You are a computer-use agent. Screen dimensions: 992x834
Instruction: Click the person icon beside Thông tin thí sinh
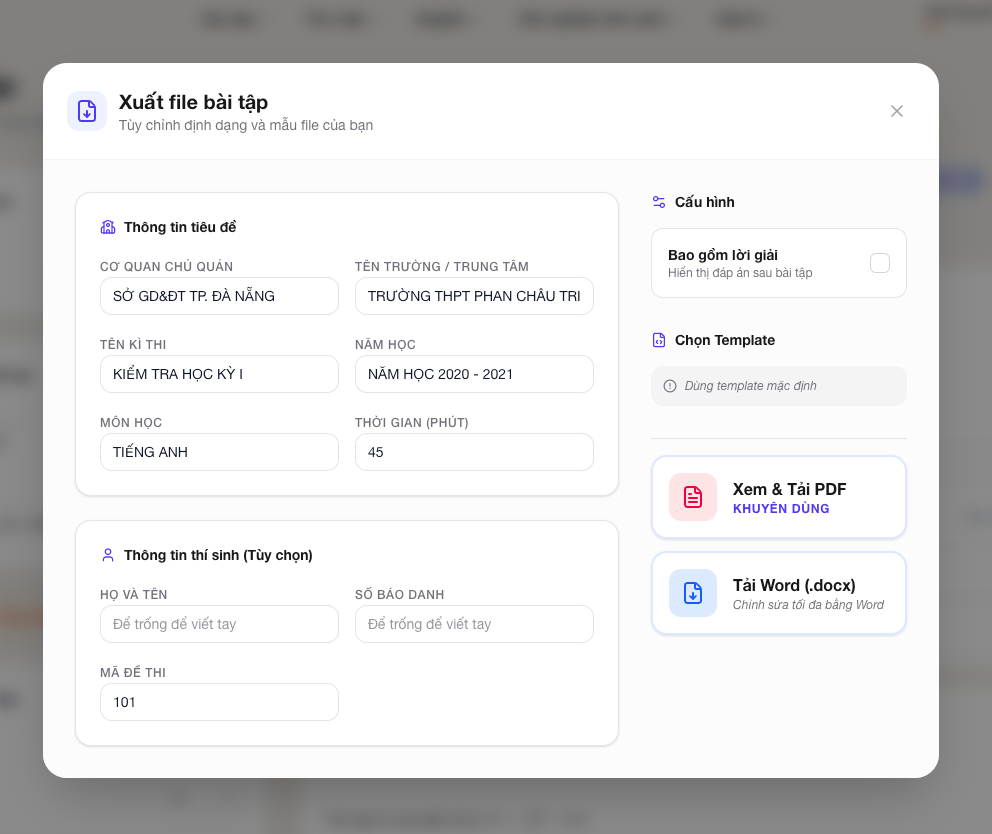coord(108,555)
